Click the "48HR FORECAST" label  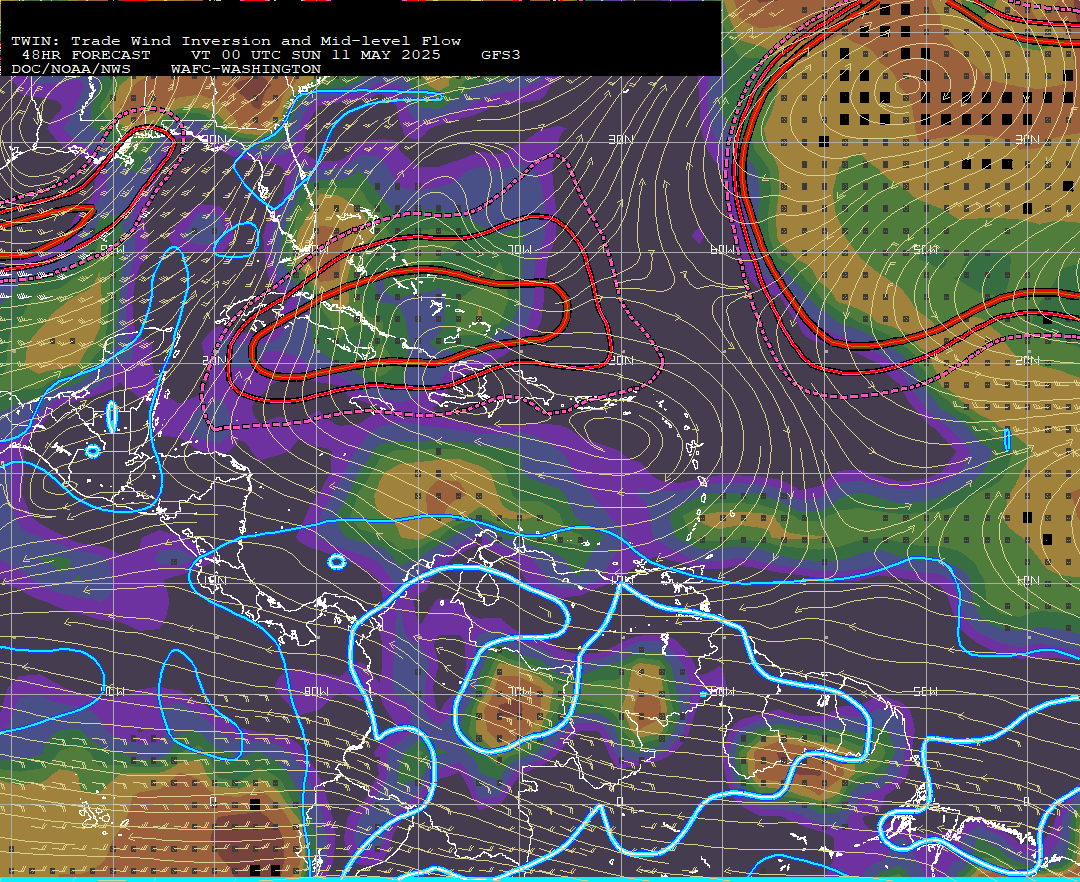86,55
